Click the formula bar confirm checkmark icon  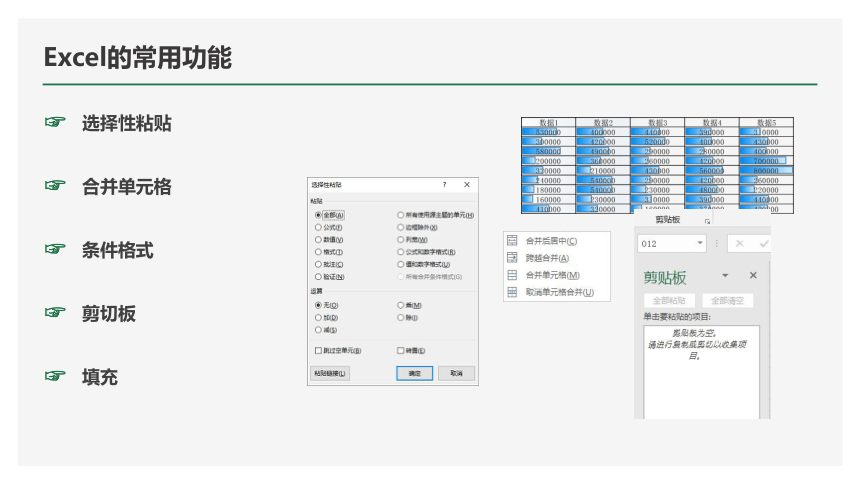pos(763,244)
